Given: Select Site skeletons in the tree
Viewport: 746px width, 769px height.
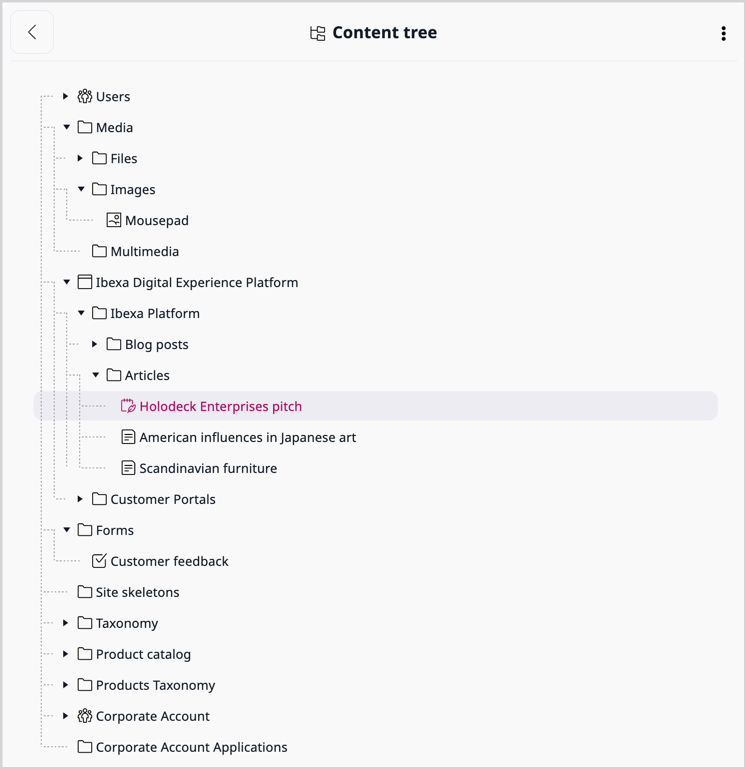Looking at the screenshot, I should pyautogui.click(x=137, y=592).
